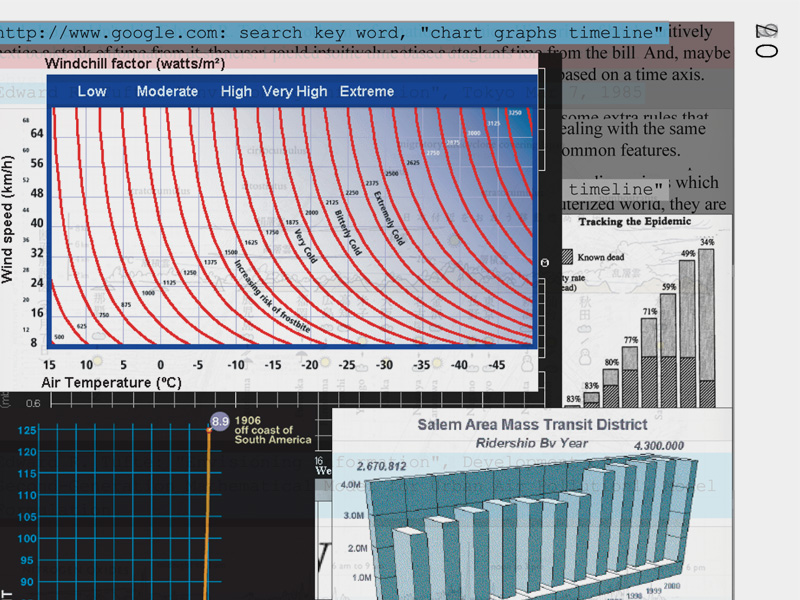
Task: Click the Tracking the Epidemic title
Action: [634, 221]
